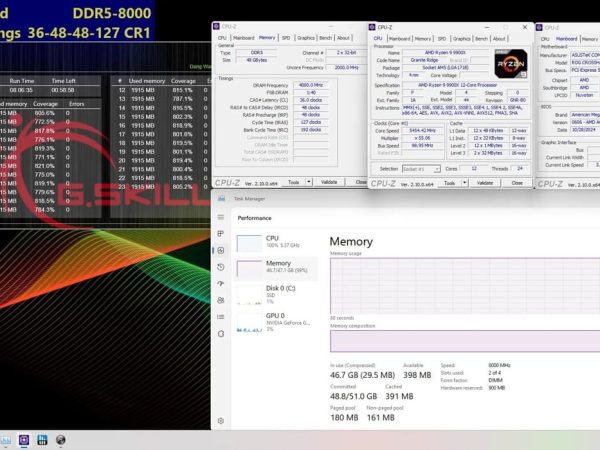Click Validate button in Memory CPU-Z window
Viewport: 600px width, 450px height.
[329, 182]
